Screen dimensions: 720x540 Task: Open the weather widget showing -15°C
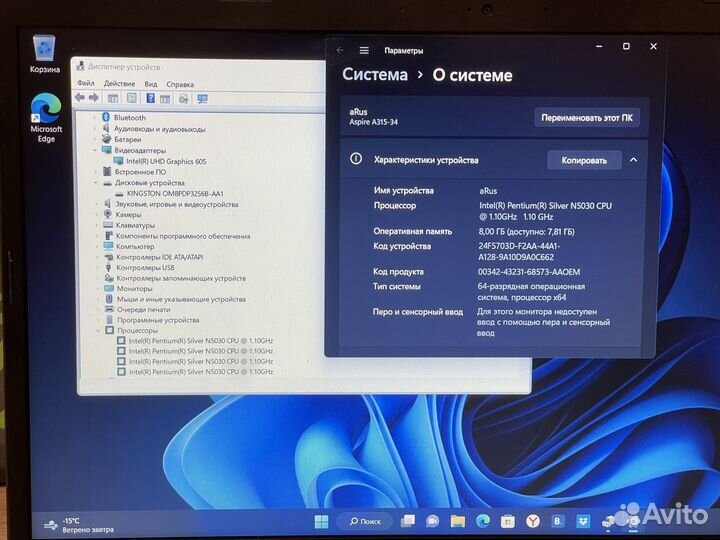[79, 525]
